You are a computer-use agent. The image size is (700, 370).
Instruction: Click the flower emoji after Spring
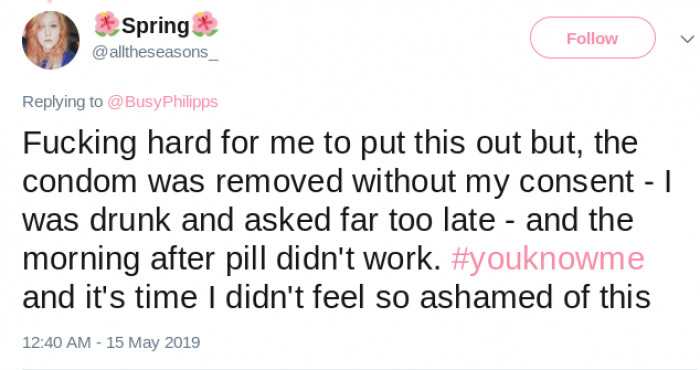[205, 25]
